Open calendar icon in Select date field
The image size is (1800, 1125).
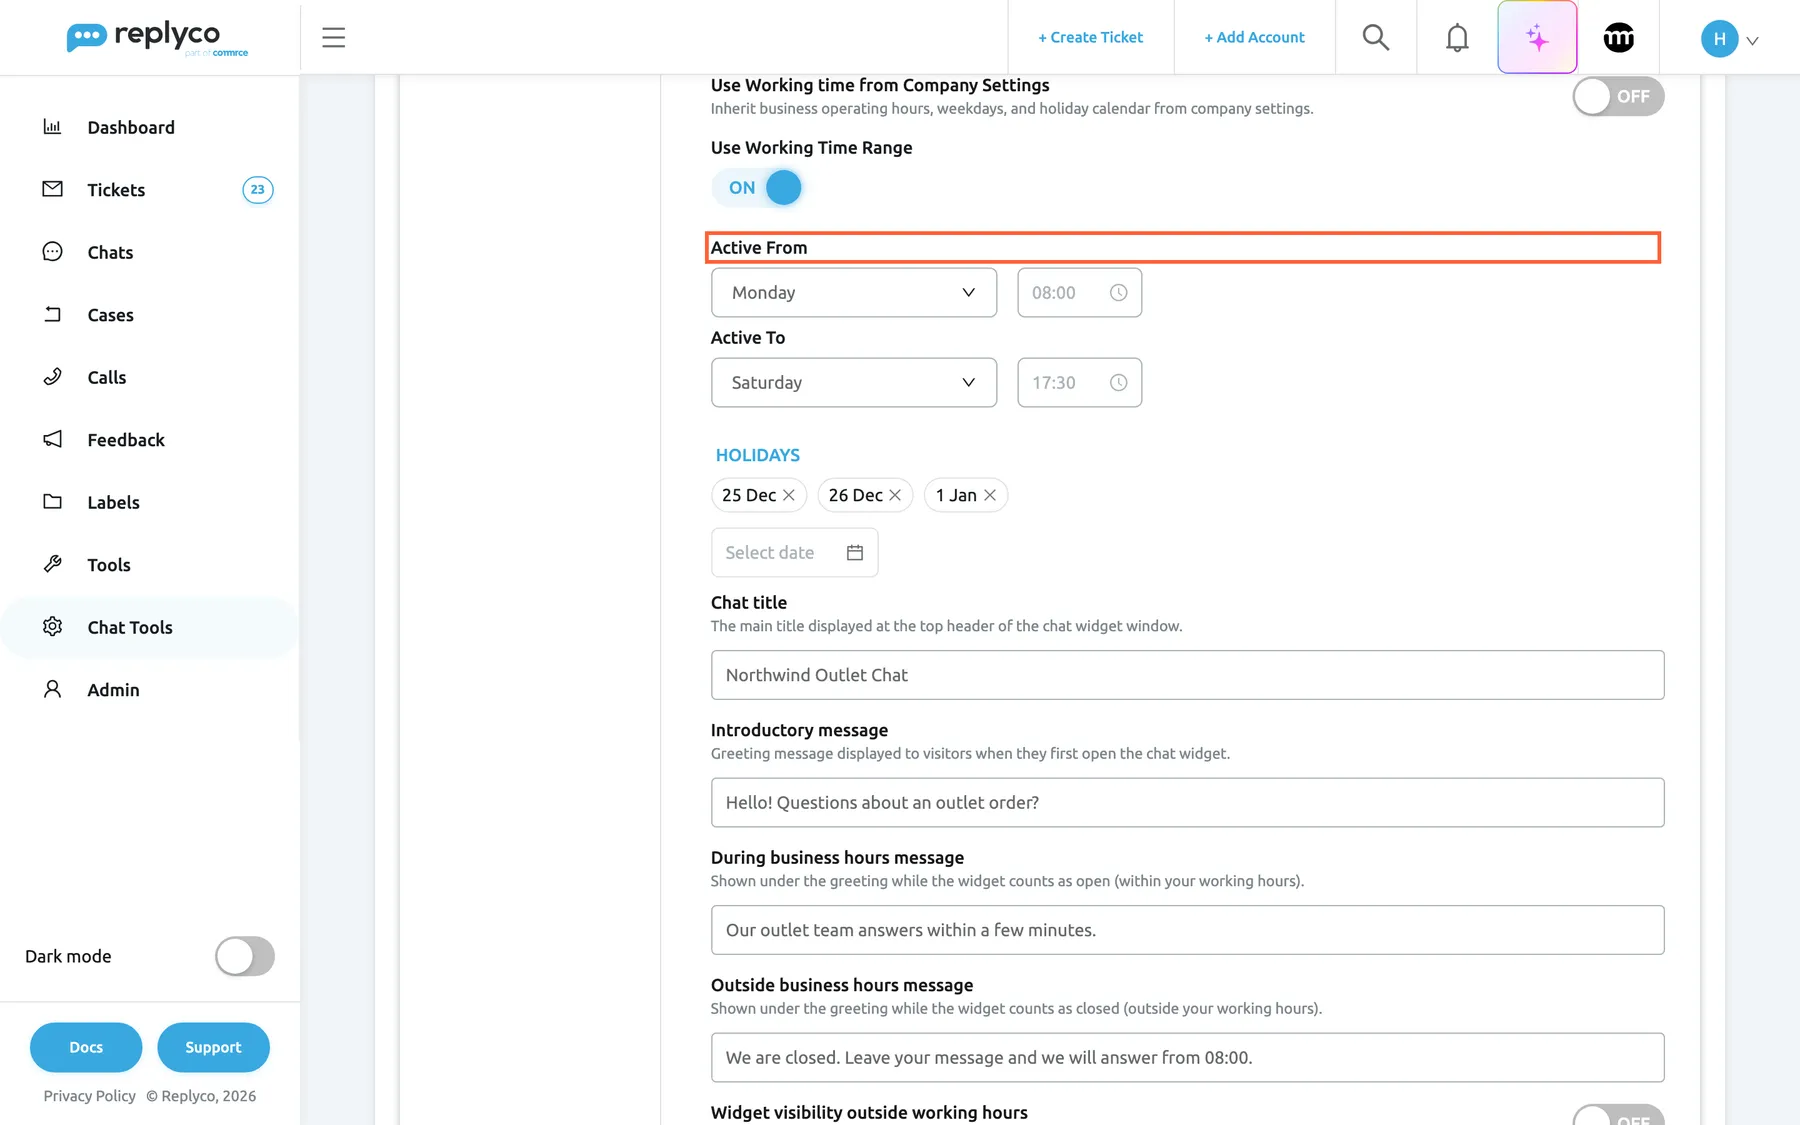coord(854,552)
